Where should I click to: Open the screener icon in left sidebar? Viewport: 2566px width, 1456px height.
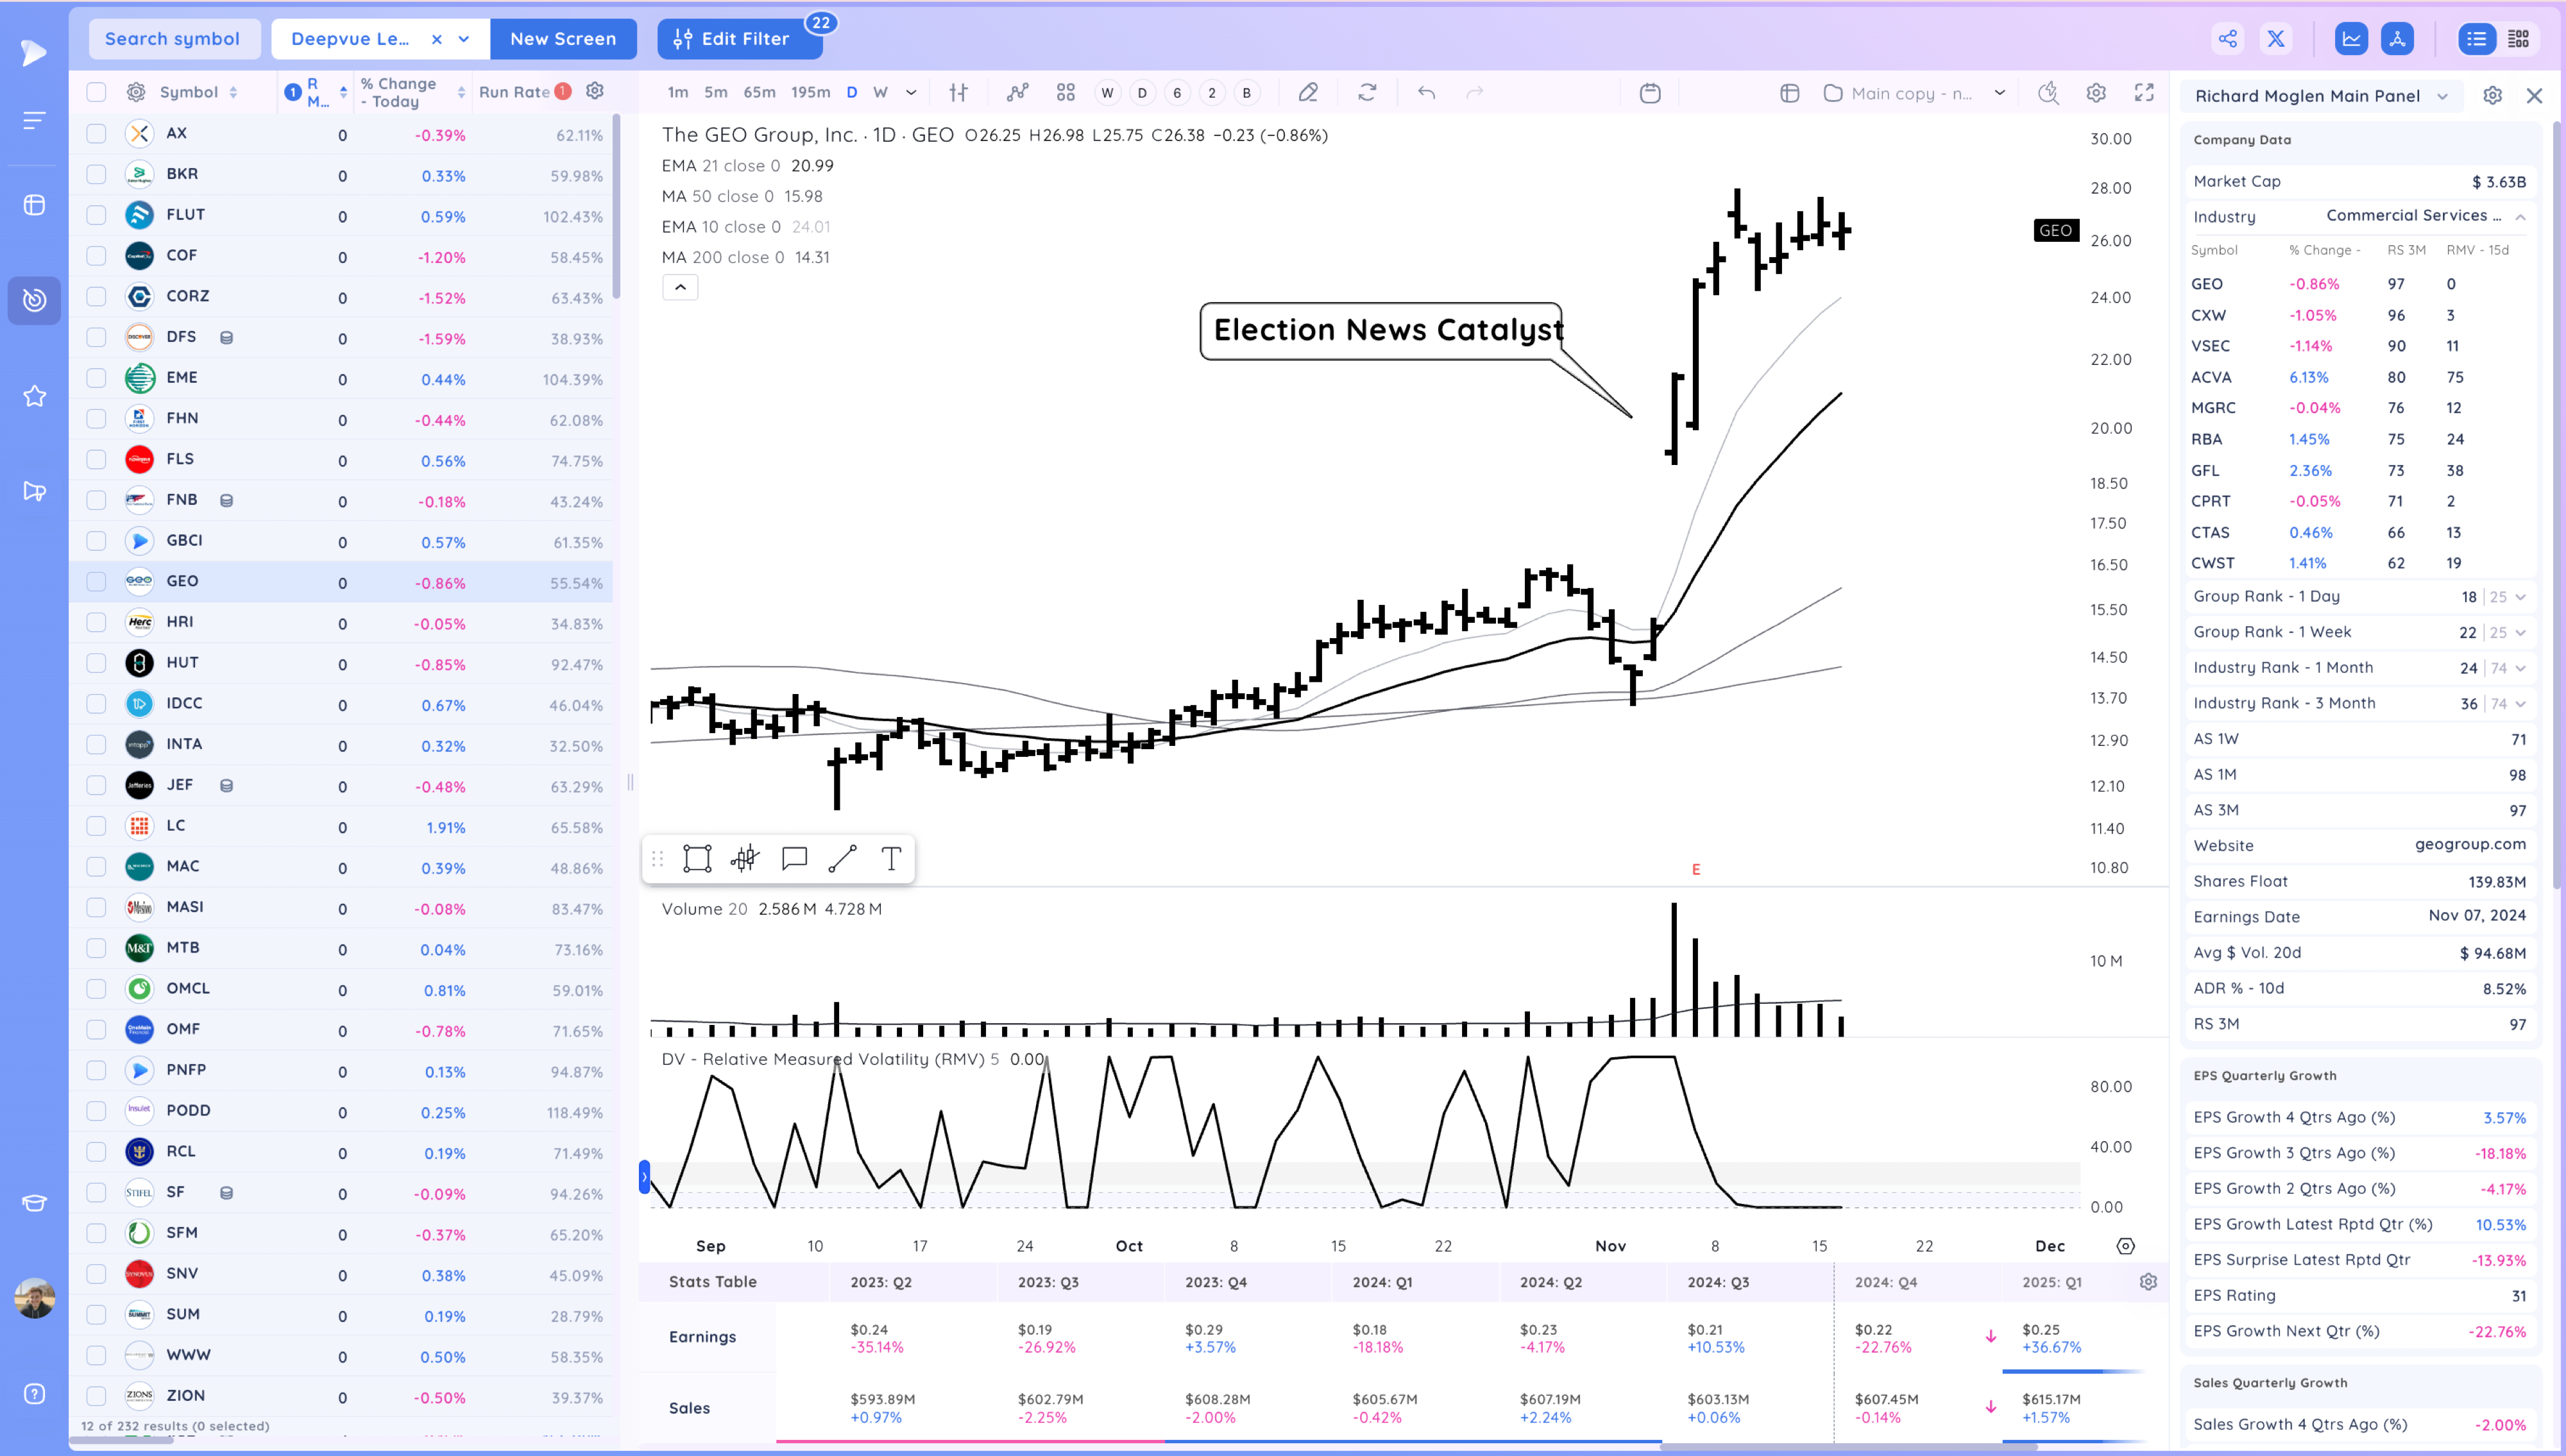tap(35, 300)
